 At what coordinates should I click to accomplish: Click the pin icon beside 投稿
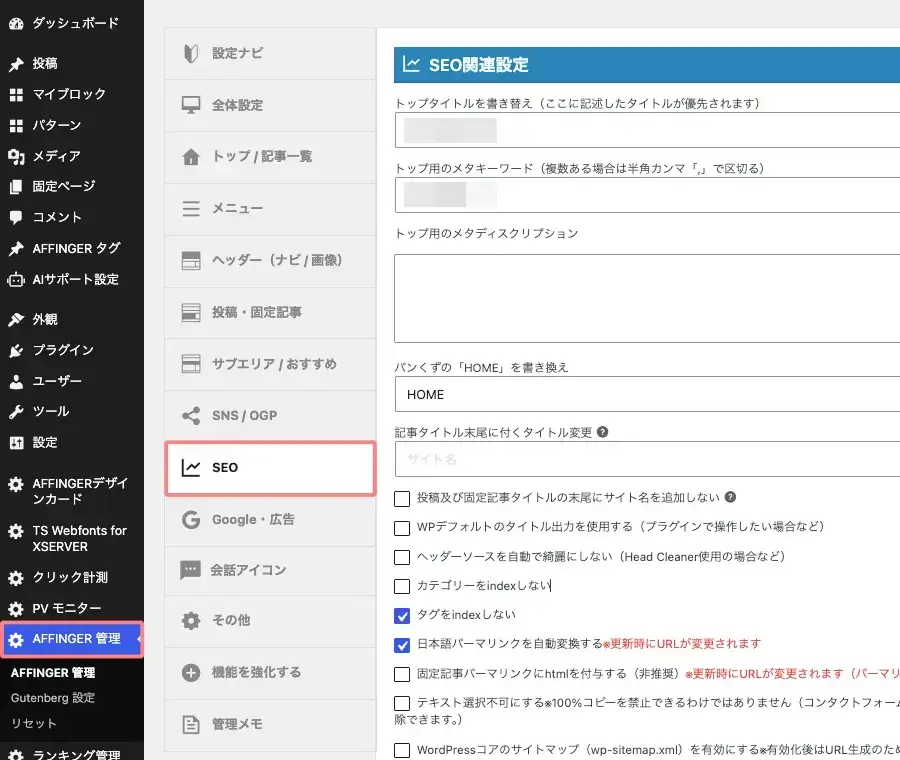16,64
